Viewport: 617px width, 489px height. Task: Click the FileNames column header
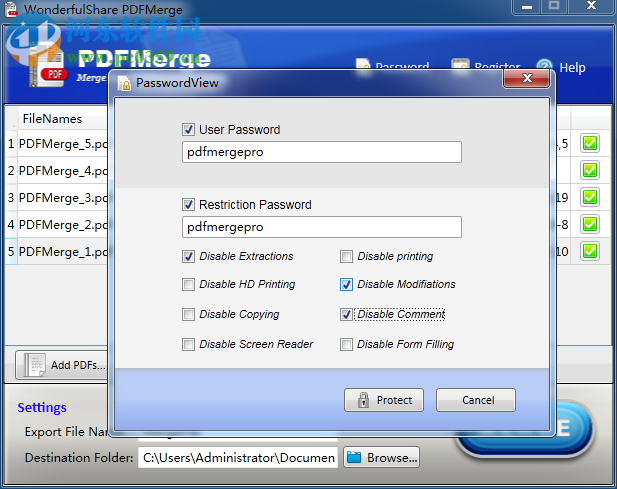pos(63,118)
